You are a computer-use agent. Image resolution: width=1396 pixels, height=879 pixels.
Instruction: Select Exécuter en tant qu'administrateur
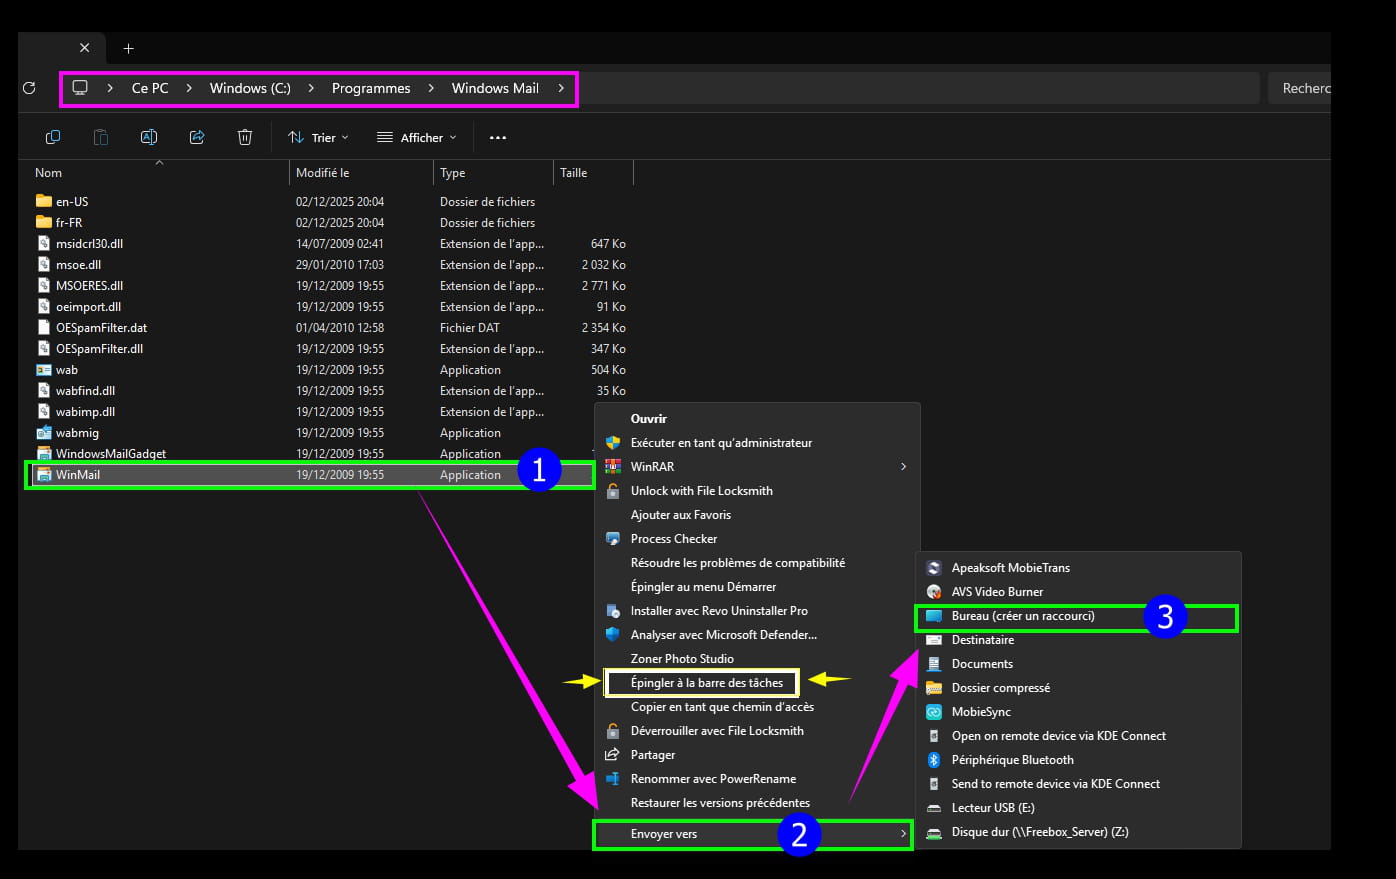click(721, 443)
